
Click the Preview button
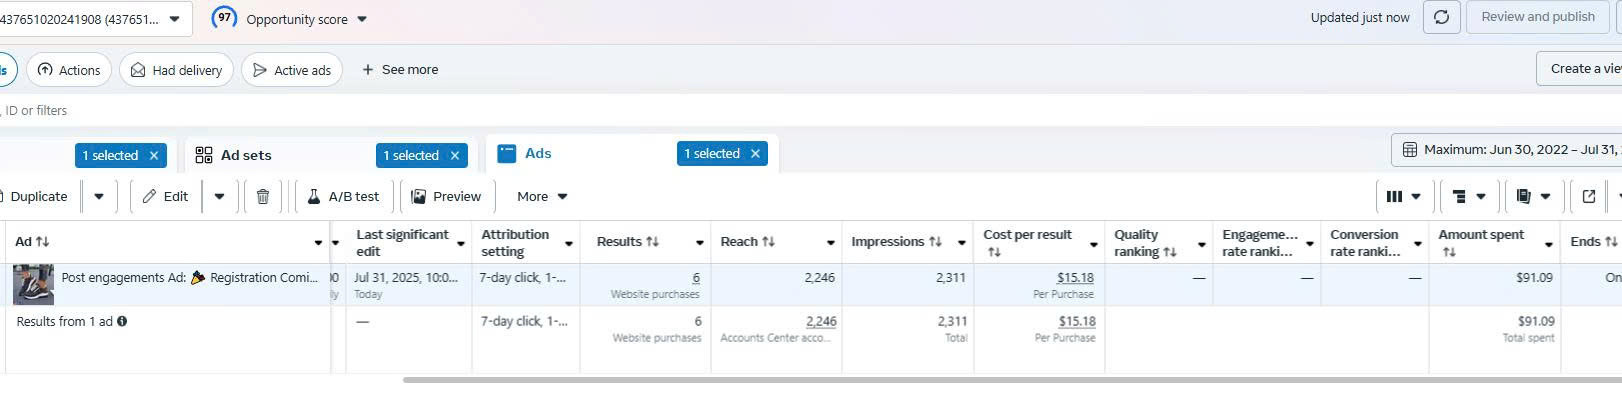coord(446,197)
